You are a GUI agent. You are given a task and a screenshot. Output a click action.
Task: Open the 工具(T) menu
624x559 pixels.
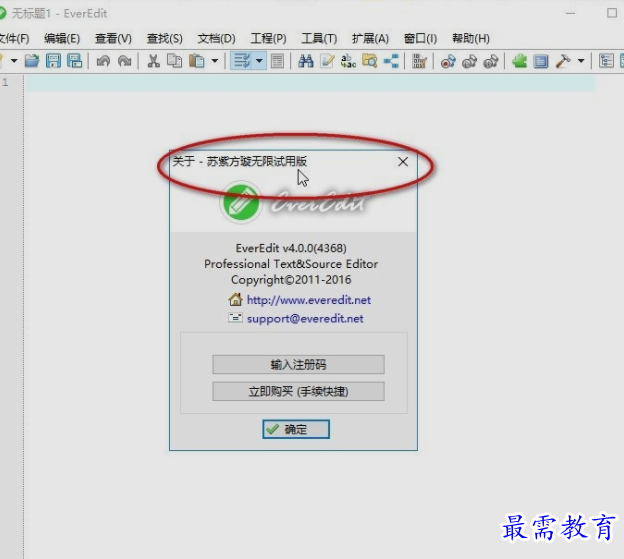[319, 39]
